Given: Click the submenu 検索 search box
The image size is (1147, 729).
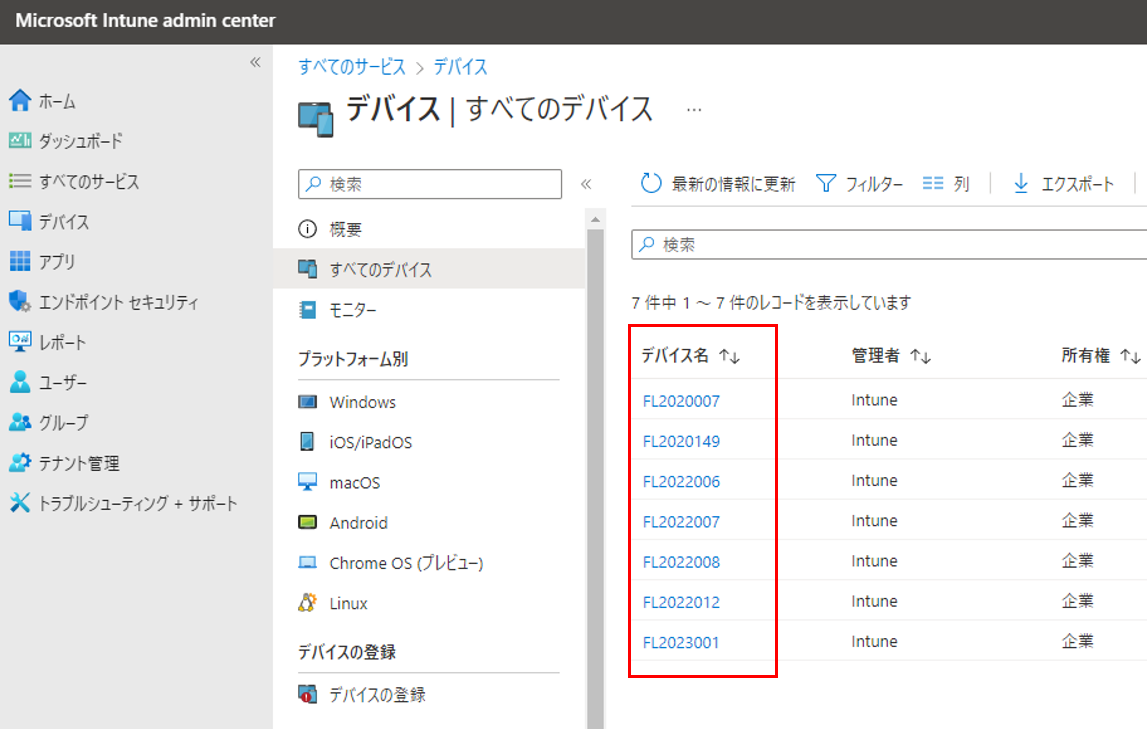Looking at the screenshot, I should tap(430, 184).
